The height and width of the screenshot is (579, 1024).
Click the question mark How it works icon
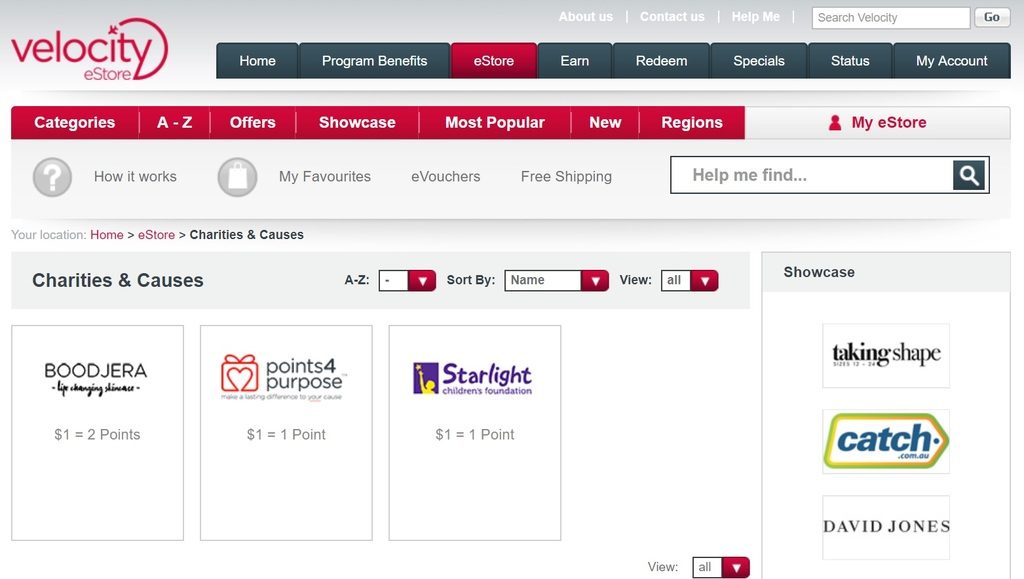(x=52, y=177)
